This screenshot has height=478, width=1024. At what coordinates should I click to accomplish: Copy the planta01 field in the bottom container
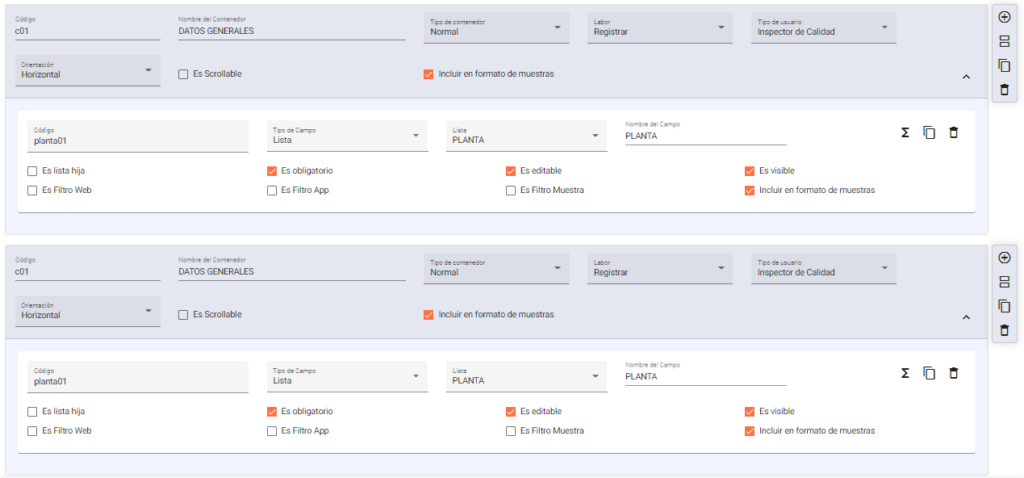point(929,373)
